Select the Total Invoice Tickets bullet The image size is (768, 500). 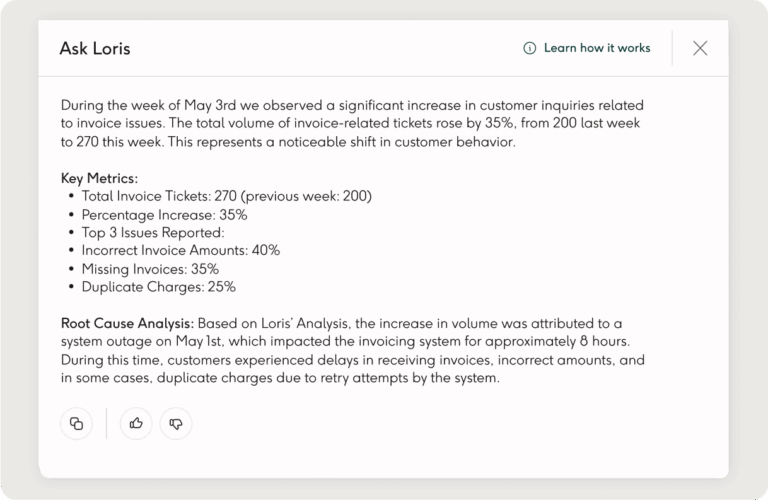(226, 196)
